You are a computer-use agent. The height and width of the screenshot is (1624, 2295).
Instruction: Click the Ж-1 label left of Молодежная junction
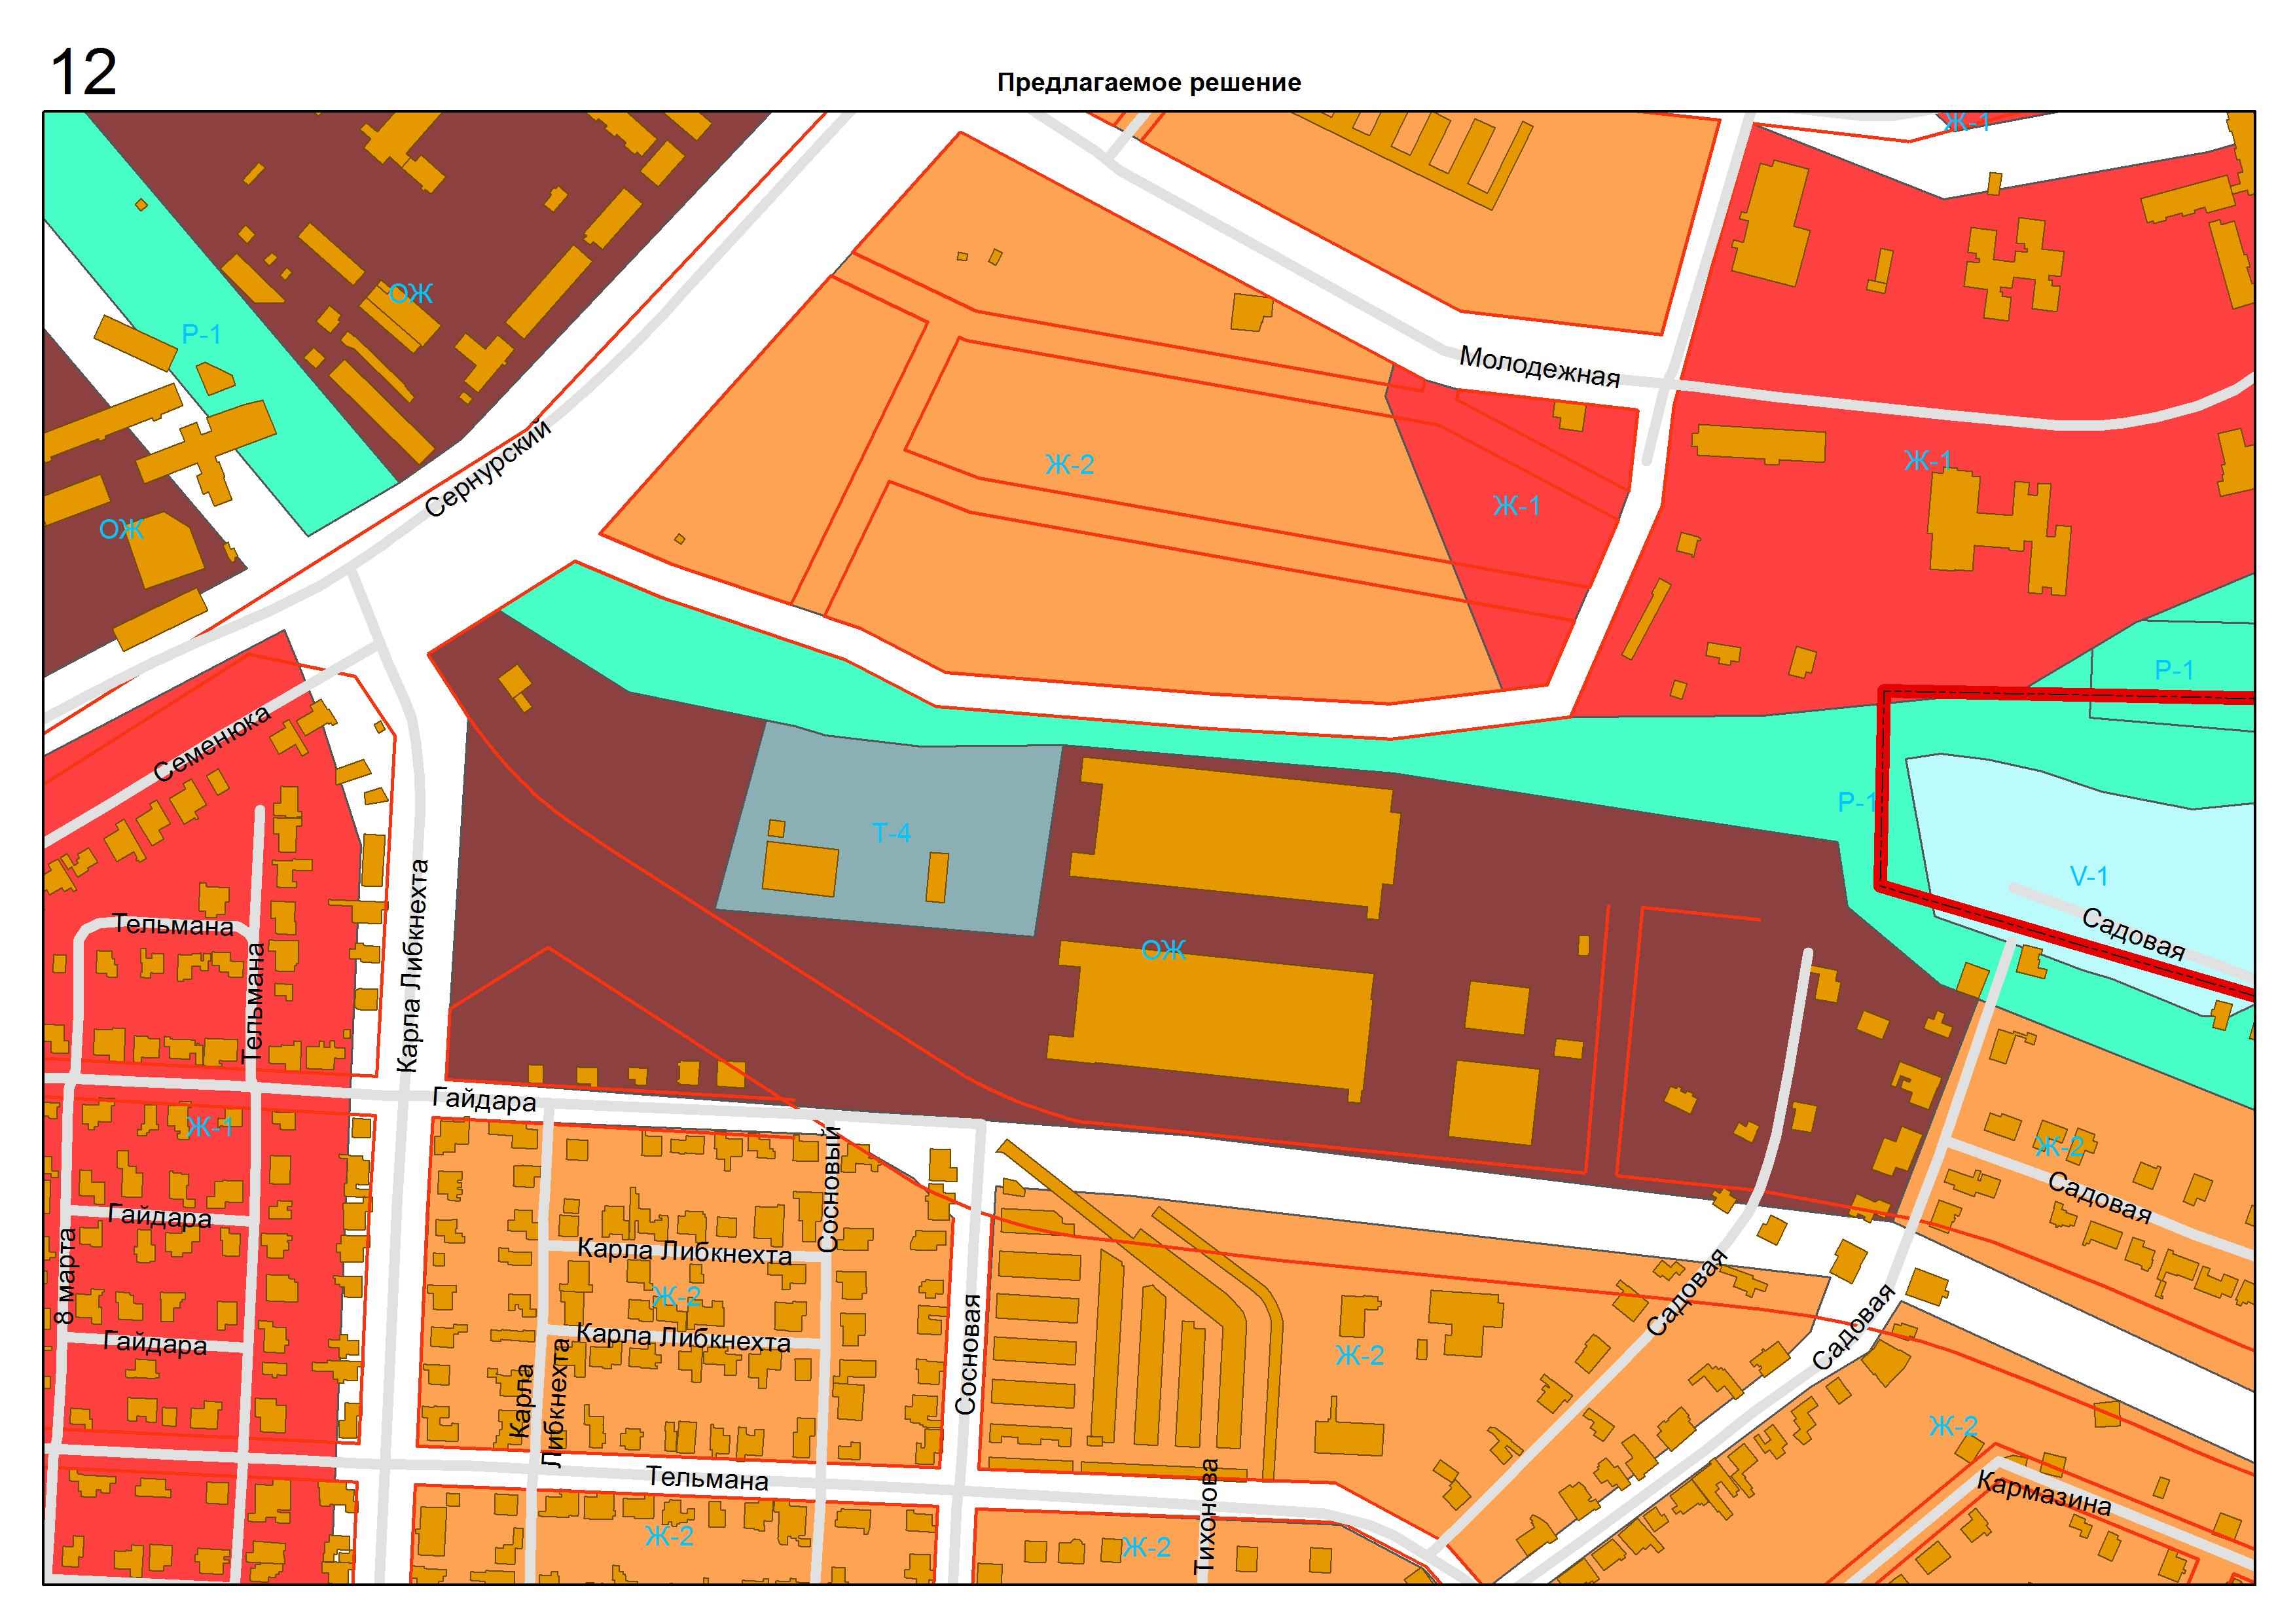[x=1516, y=506]
